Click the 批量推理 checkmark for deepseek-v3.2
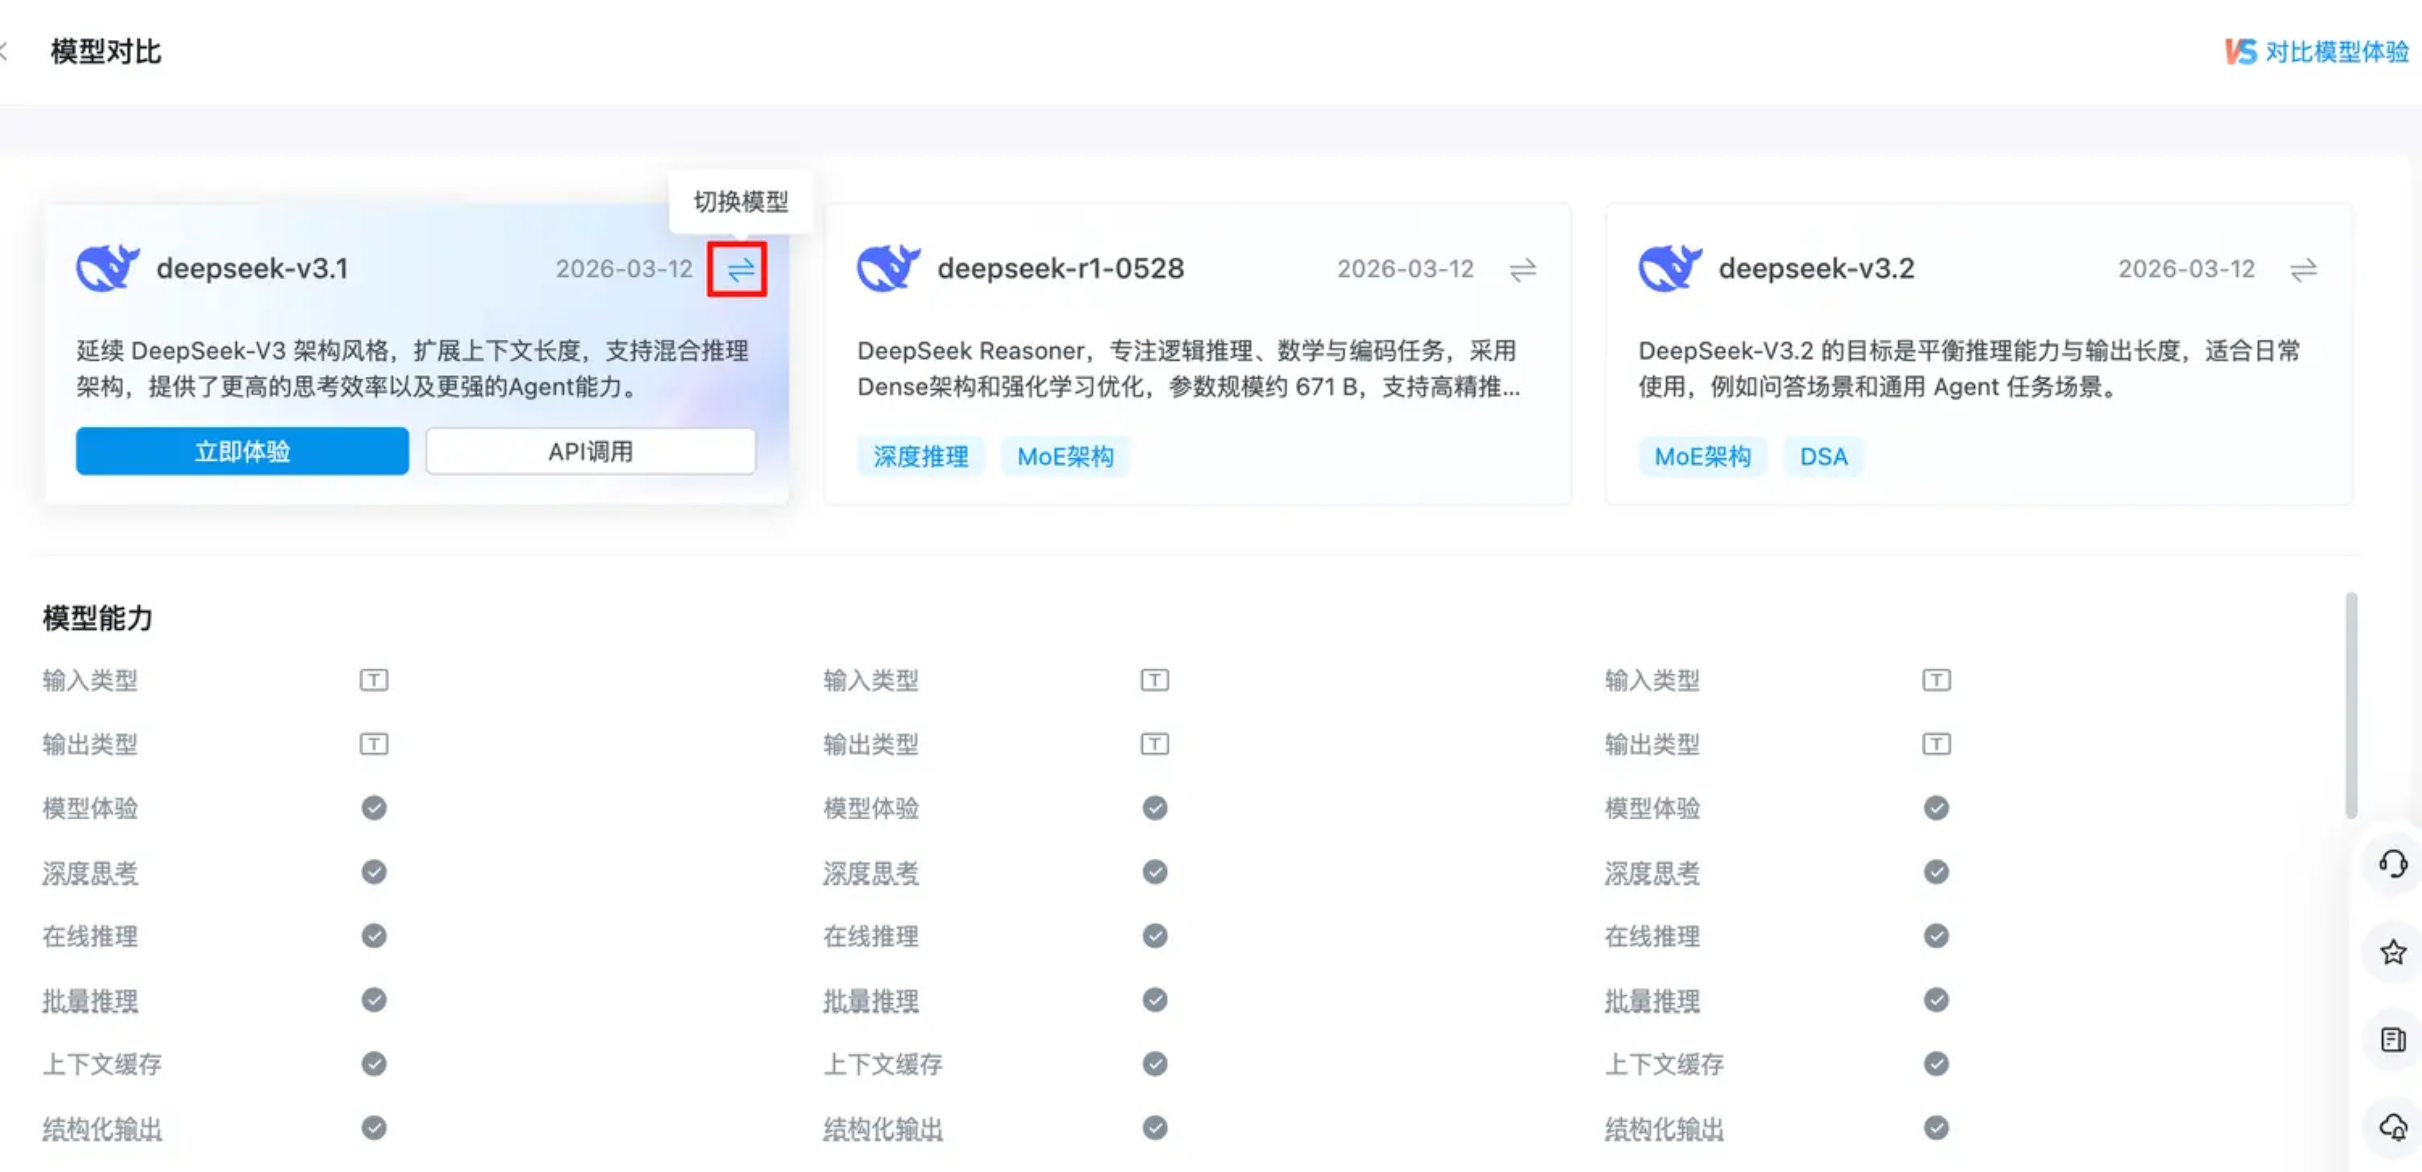Image resolution: width=2422 pixels, height=1172 pixels. tap(1936, 1000)
